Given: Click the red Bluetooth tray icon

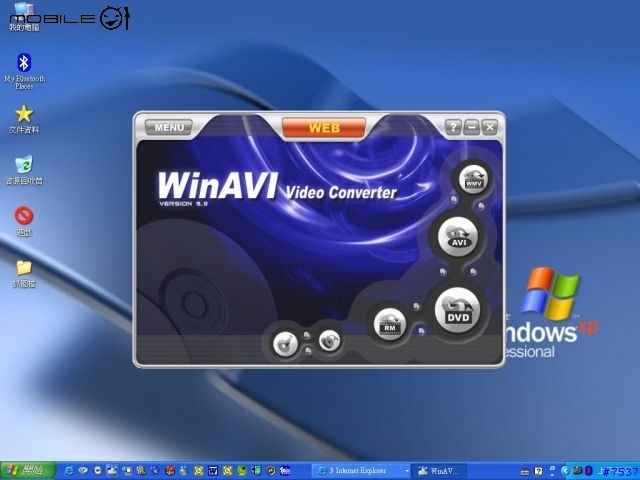Looking at the screenshot, I should [x=589, y=471].
